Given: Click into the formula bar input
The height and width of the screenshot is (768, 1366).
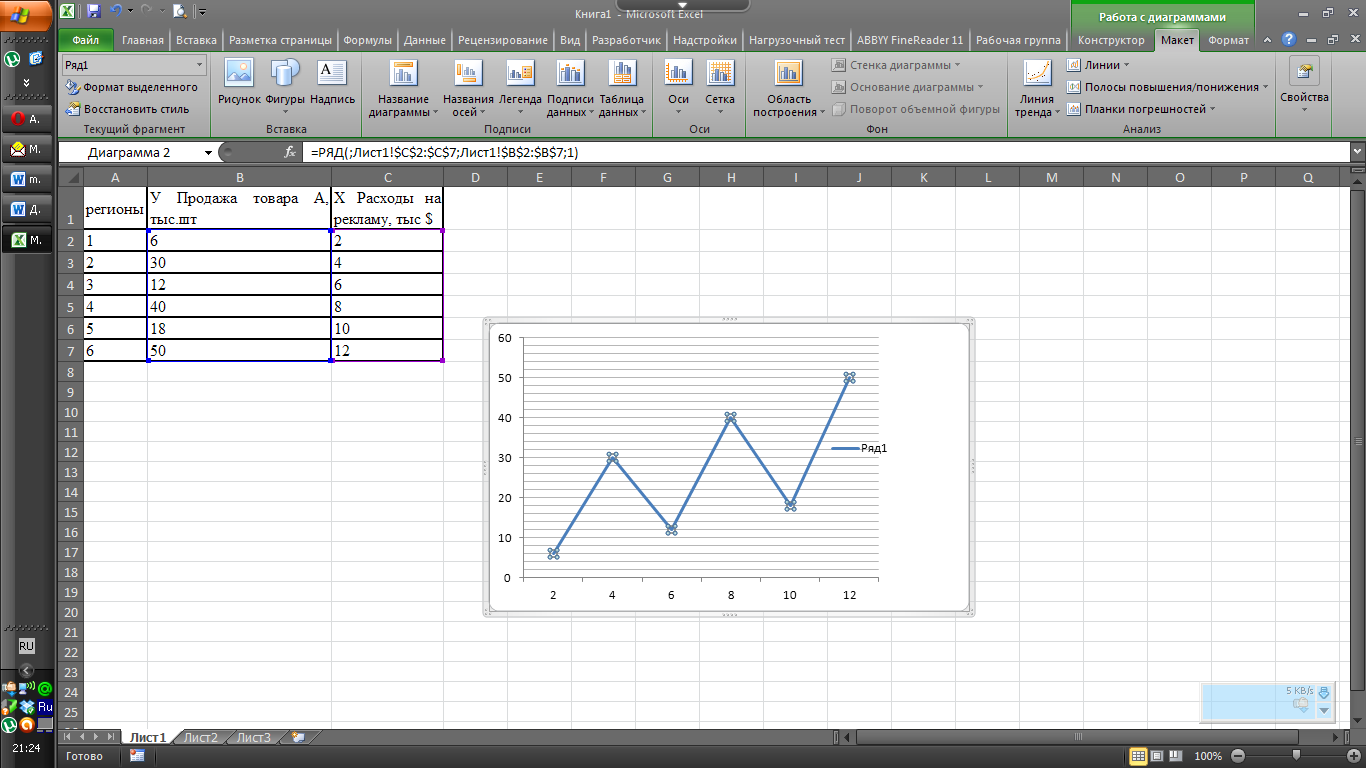Looking at the screenshot, I should click(x=825, y=152).
